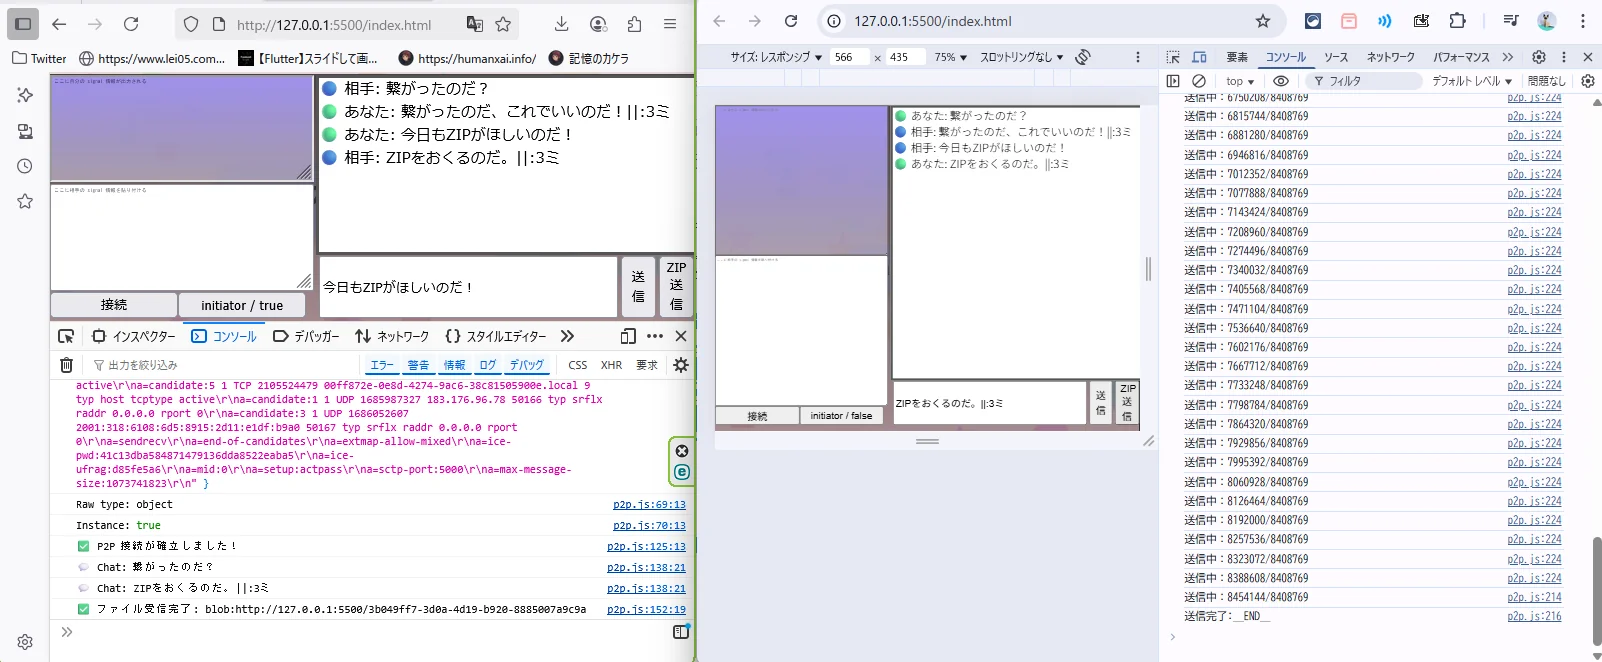Screen dimensions: 1602x662
Task: Open the 75% zoom dropdown
Action: pos(950,57)
